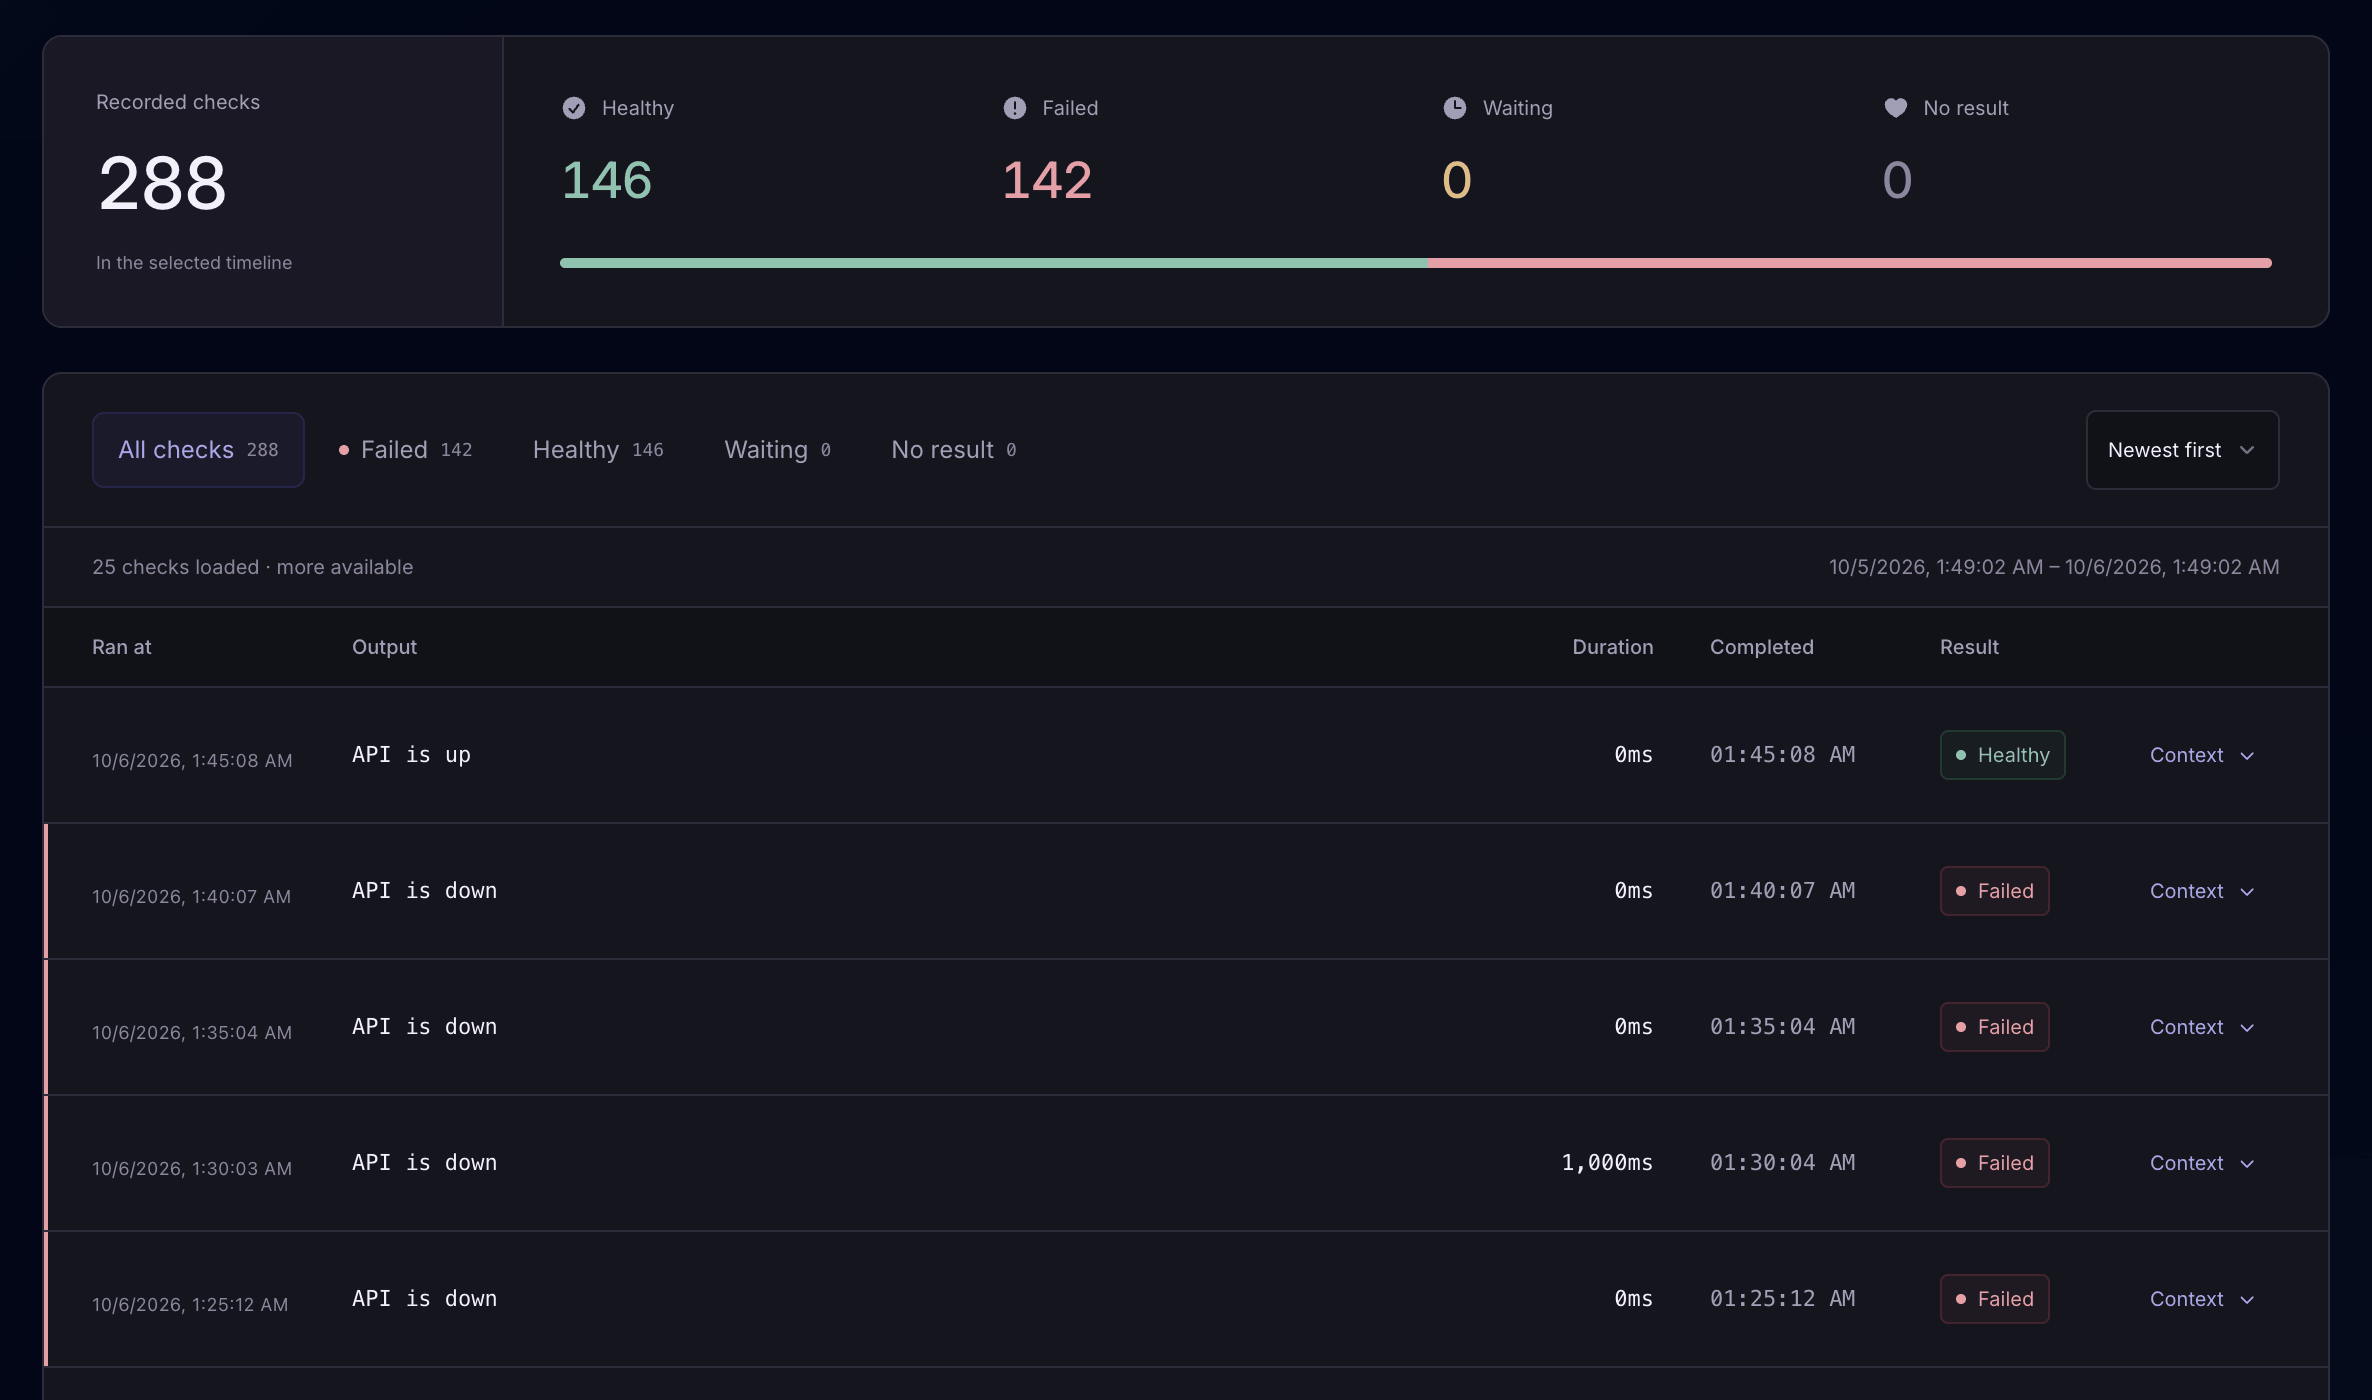Image resolution: width=2372 pixels, height=1400 pixels.
Task: Click the Failed badge on 01:40:07 row
Action: click(x=1995, y=891)
